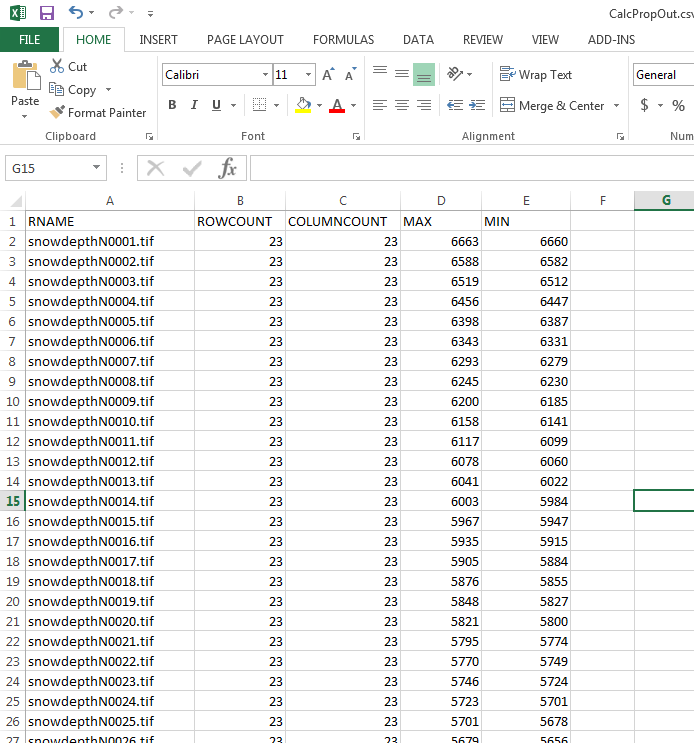Click the Wrap Text button
This screenshot has height=743, width=694.
536,74
